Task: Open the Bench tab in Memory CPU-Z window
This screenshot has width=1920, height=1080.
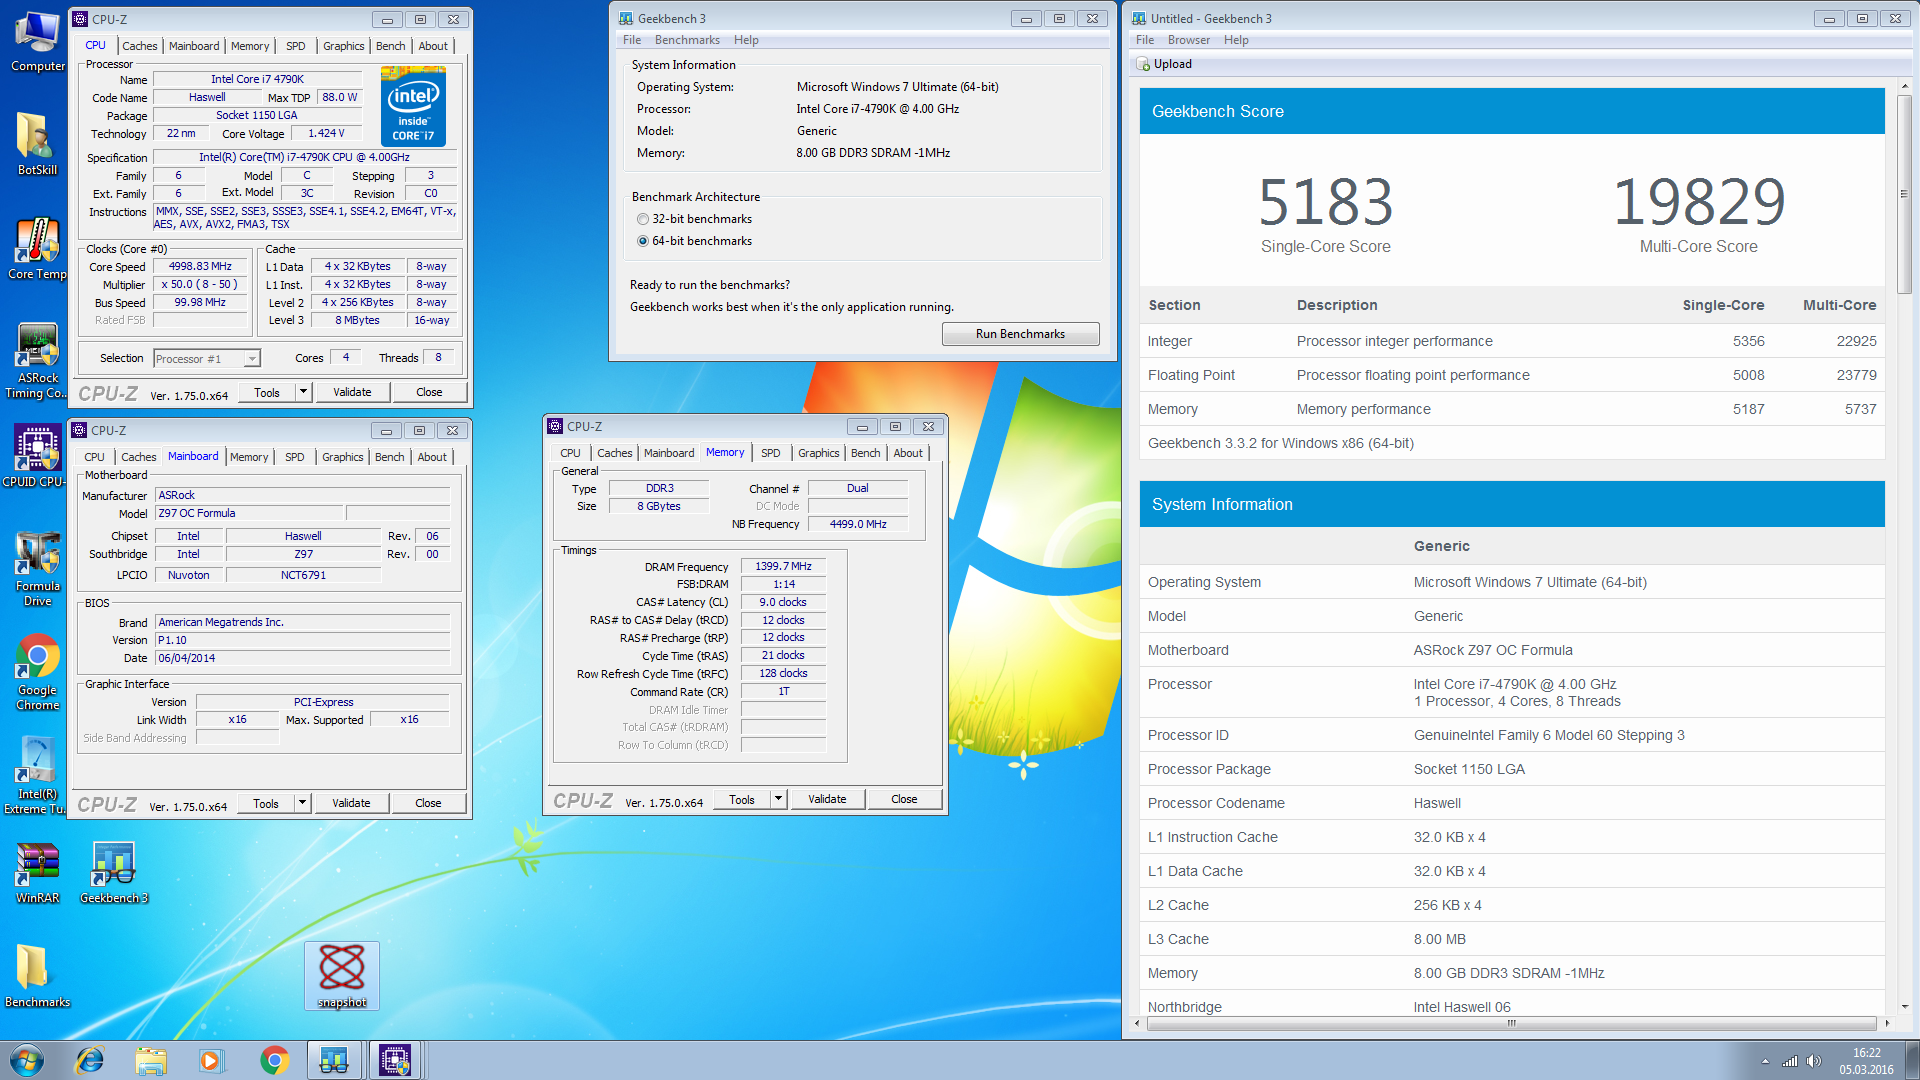Action: [866, 453]
